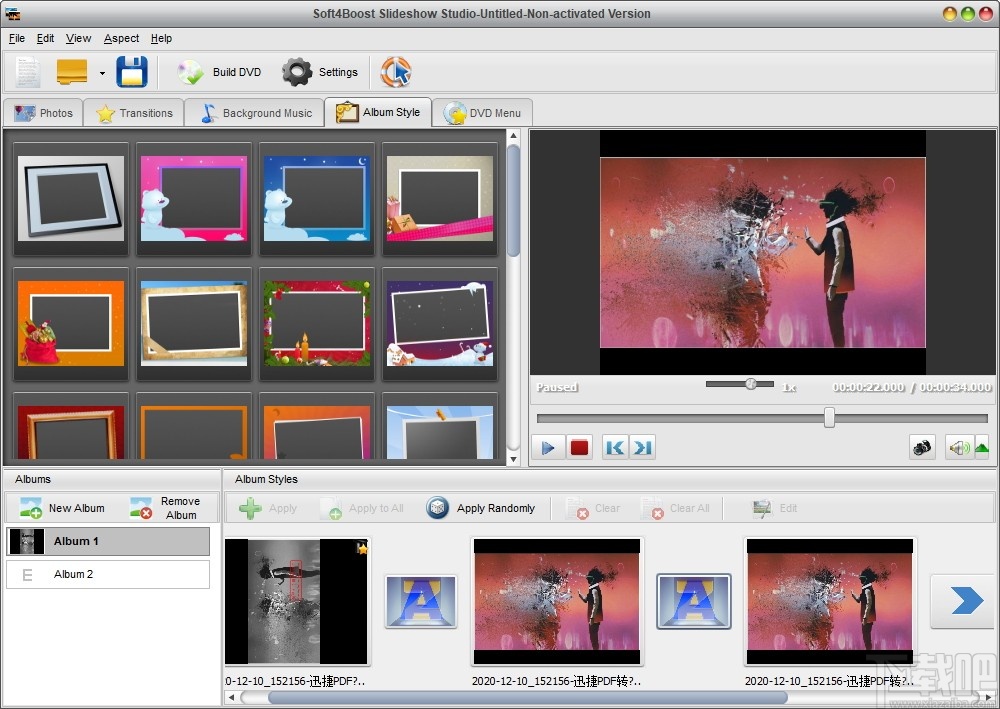
Task: Click the lifebuoy help icon in toolbar
Action: pos(396,72)
